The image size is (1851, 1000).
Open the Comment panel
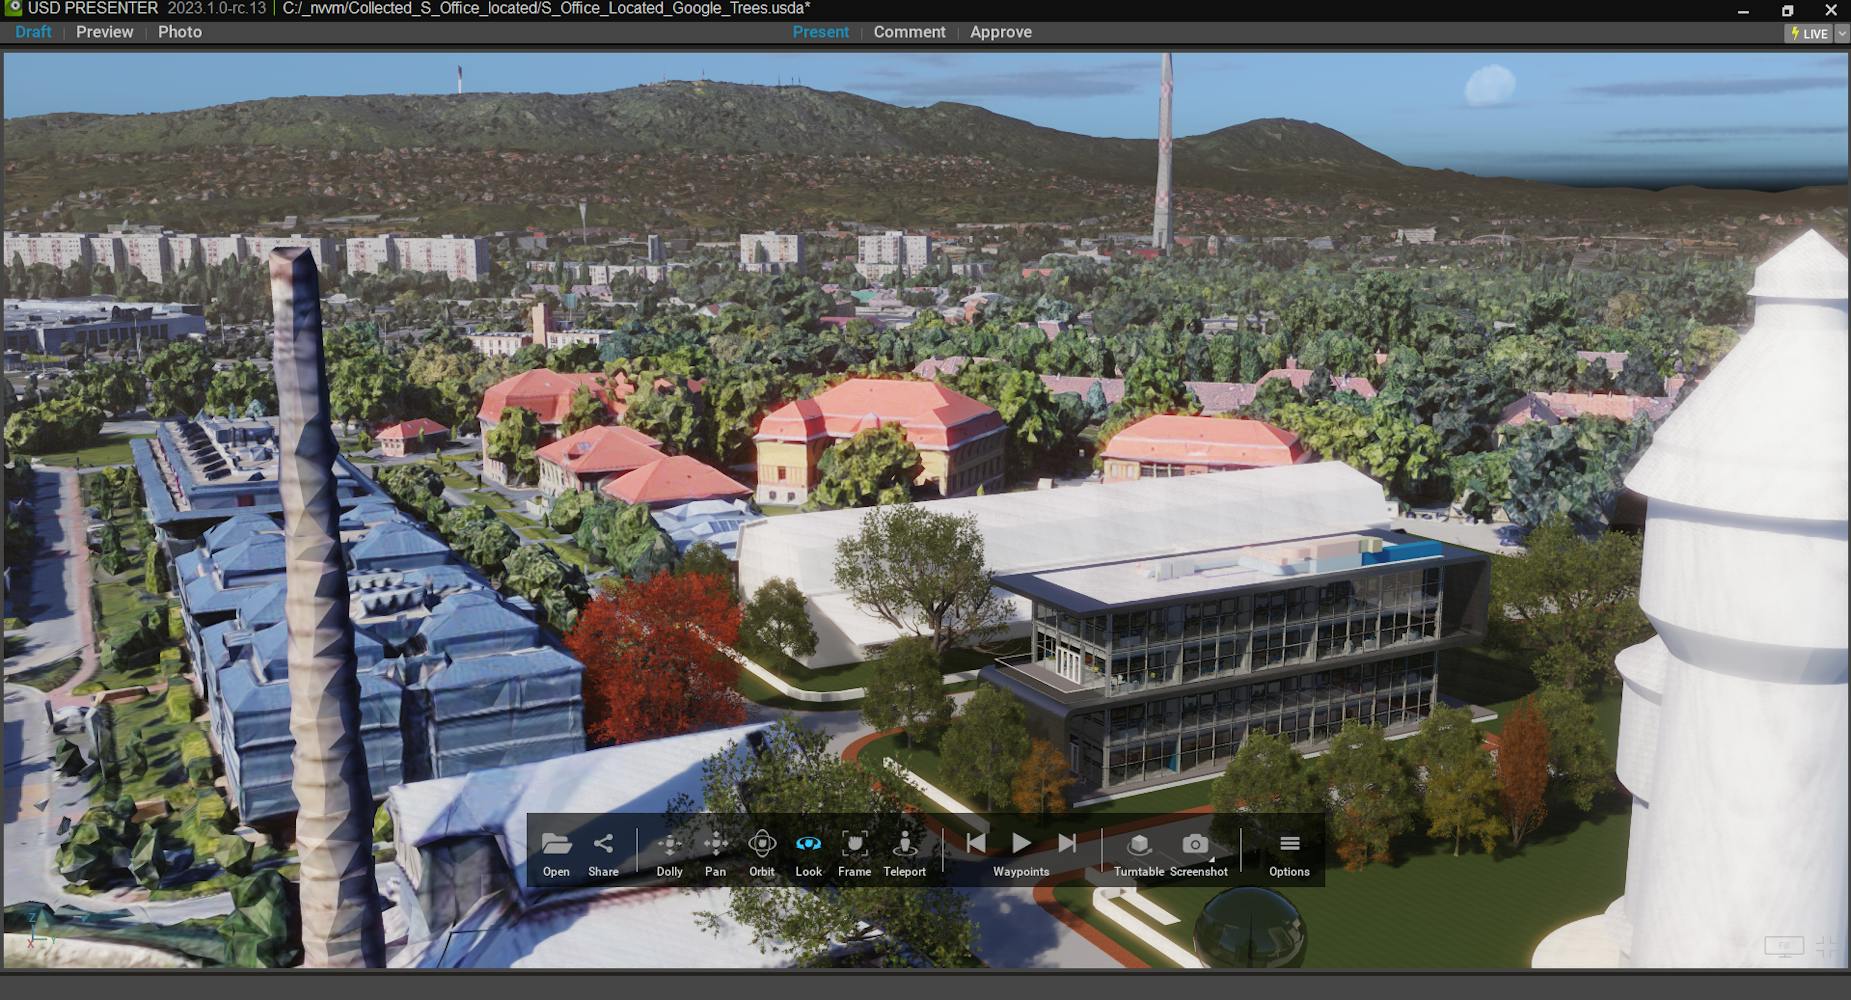909,31
